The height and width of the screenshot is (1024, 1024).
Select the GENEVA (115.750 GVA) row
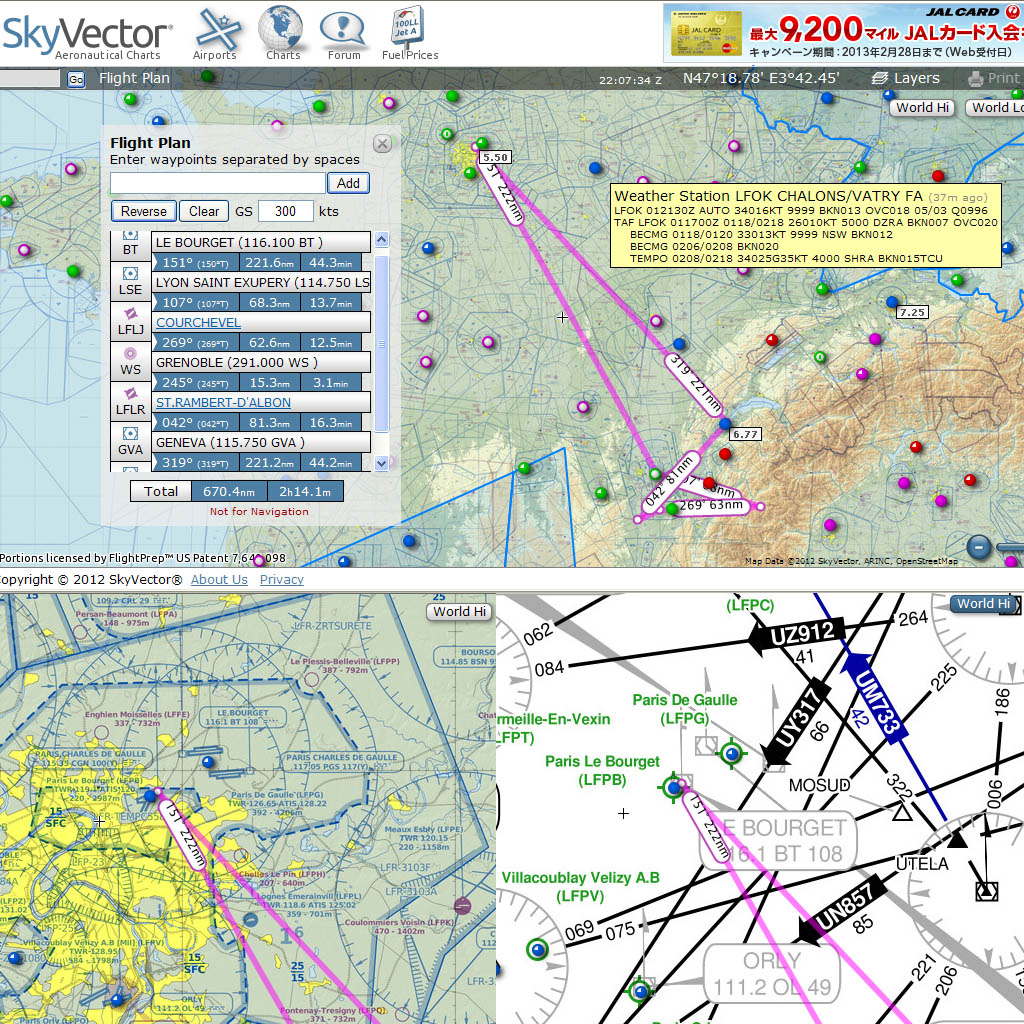coord(261,443)
